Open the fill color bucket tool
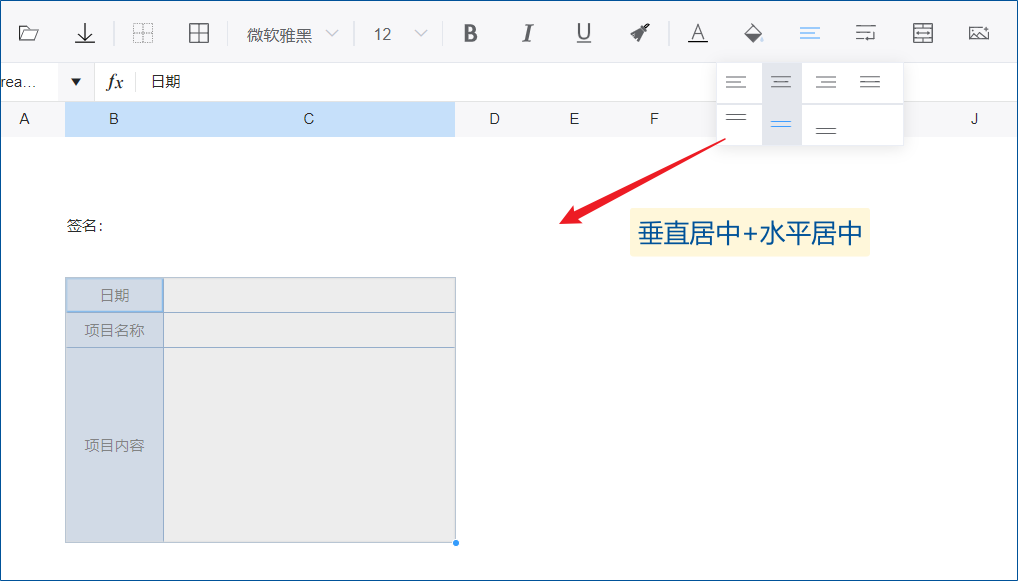 point(753,33)
